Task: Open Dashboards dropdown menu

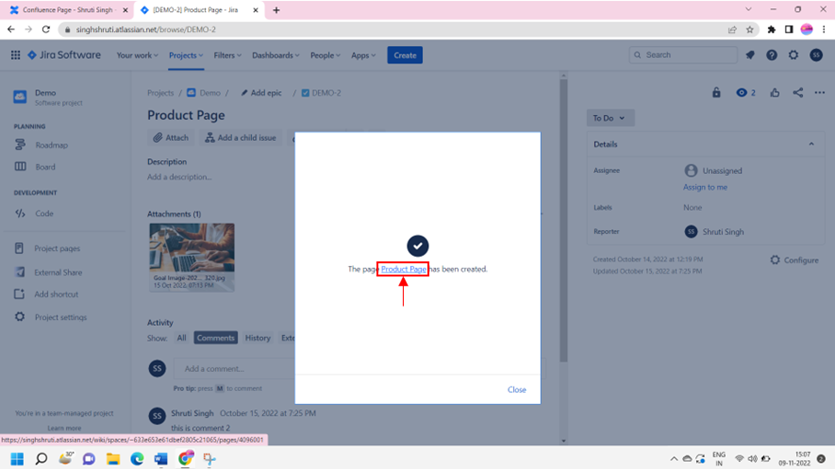Action: tap(275, 55)
